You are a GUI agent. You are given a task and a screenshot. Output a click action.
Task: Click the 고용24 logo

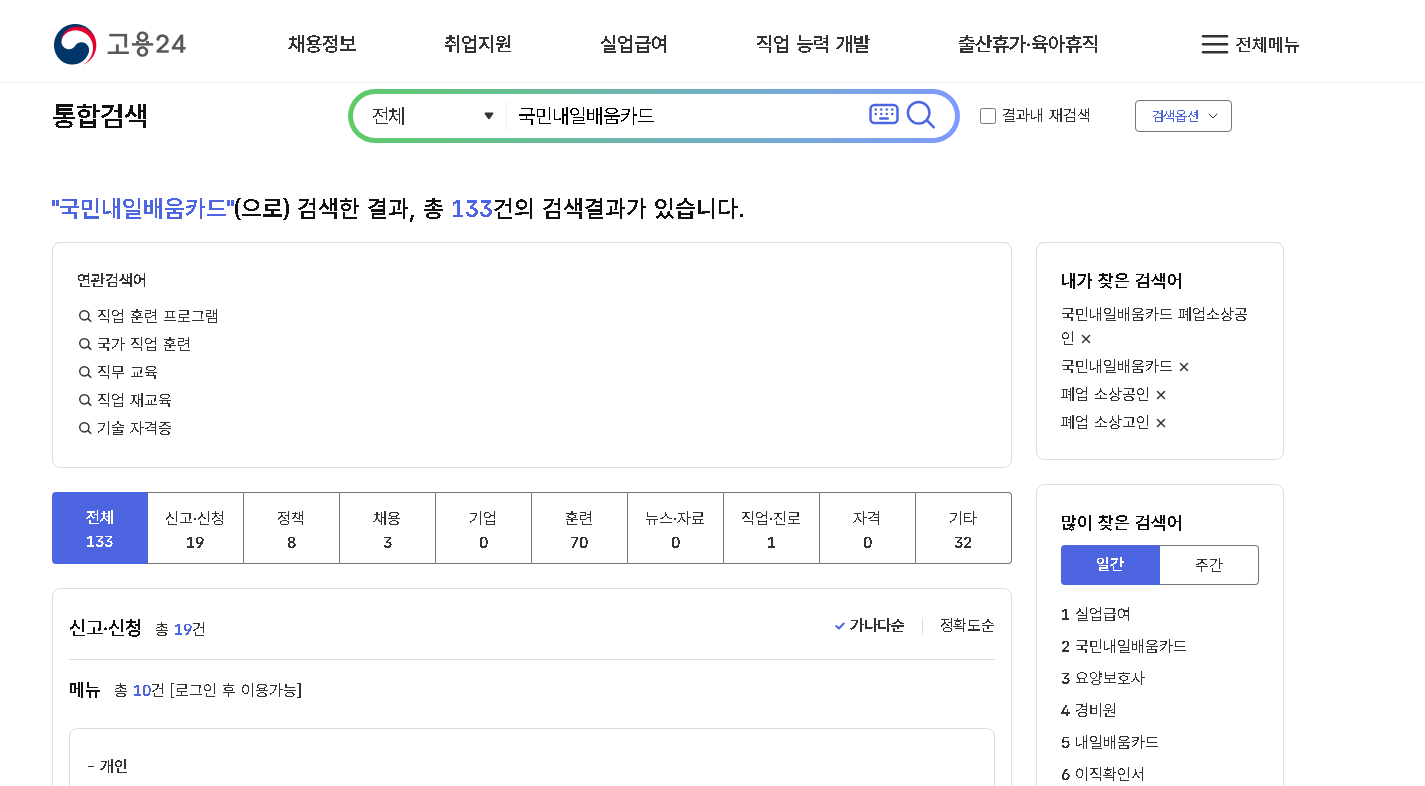point(120,44)
